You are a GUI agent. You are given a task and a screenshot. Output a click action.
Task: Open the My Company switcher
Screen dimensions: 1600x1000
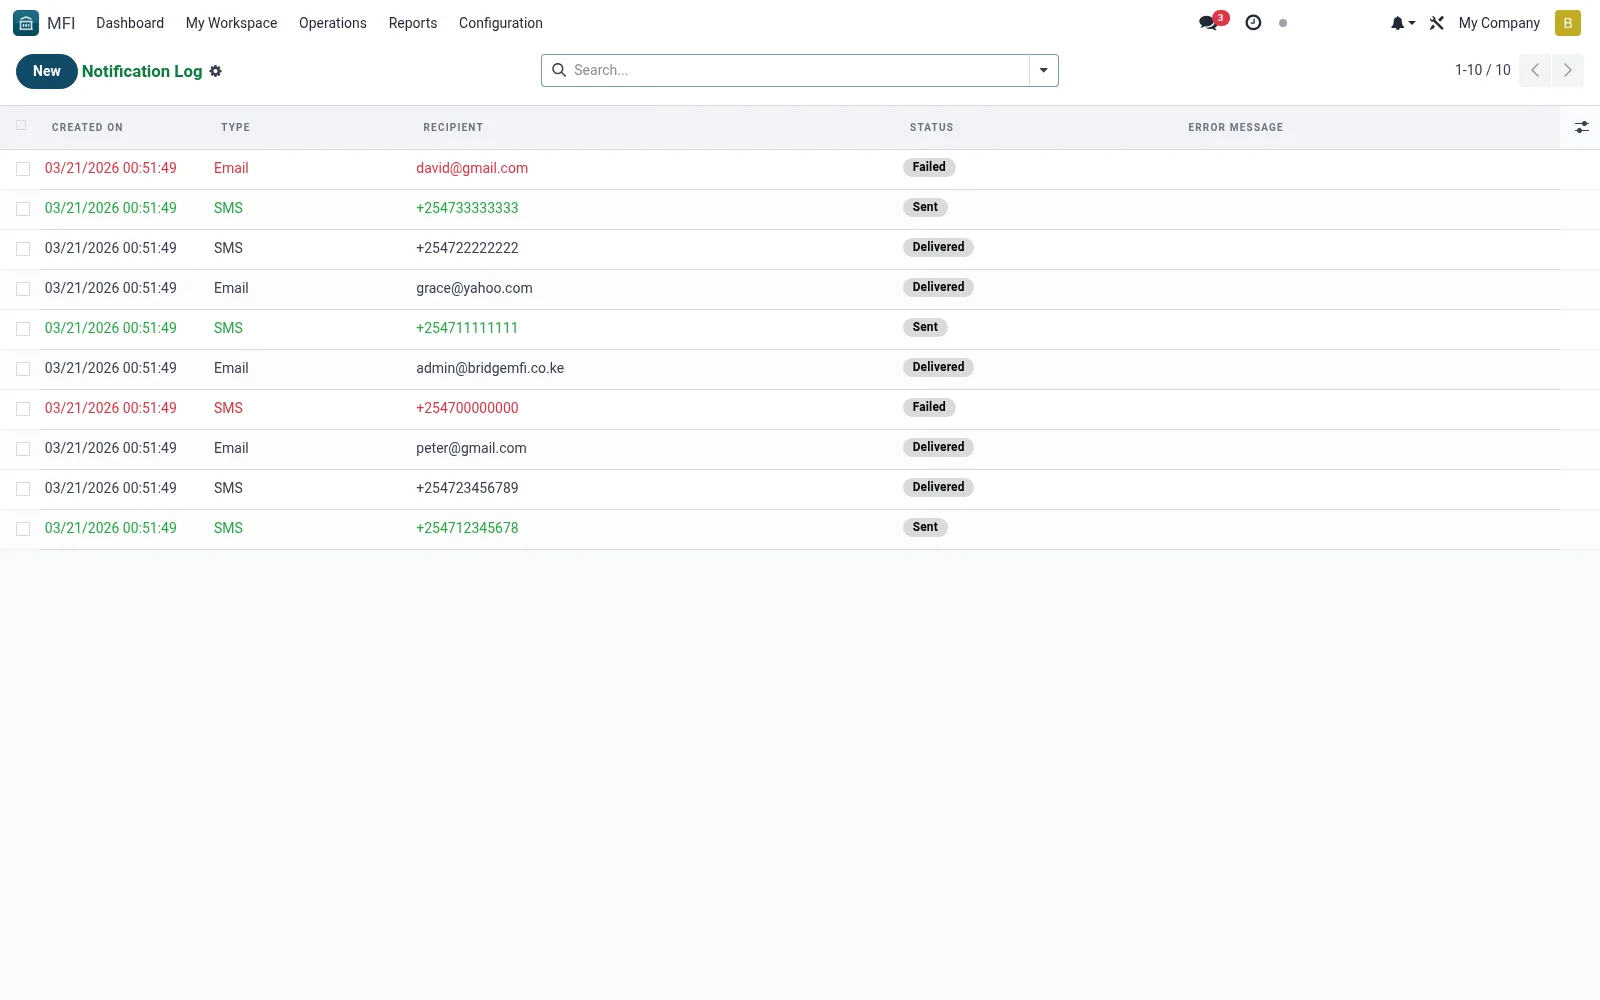[1499, 23]
